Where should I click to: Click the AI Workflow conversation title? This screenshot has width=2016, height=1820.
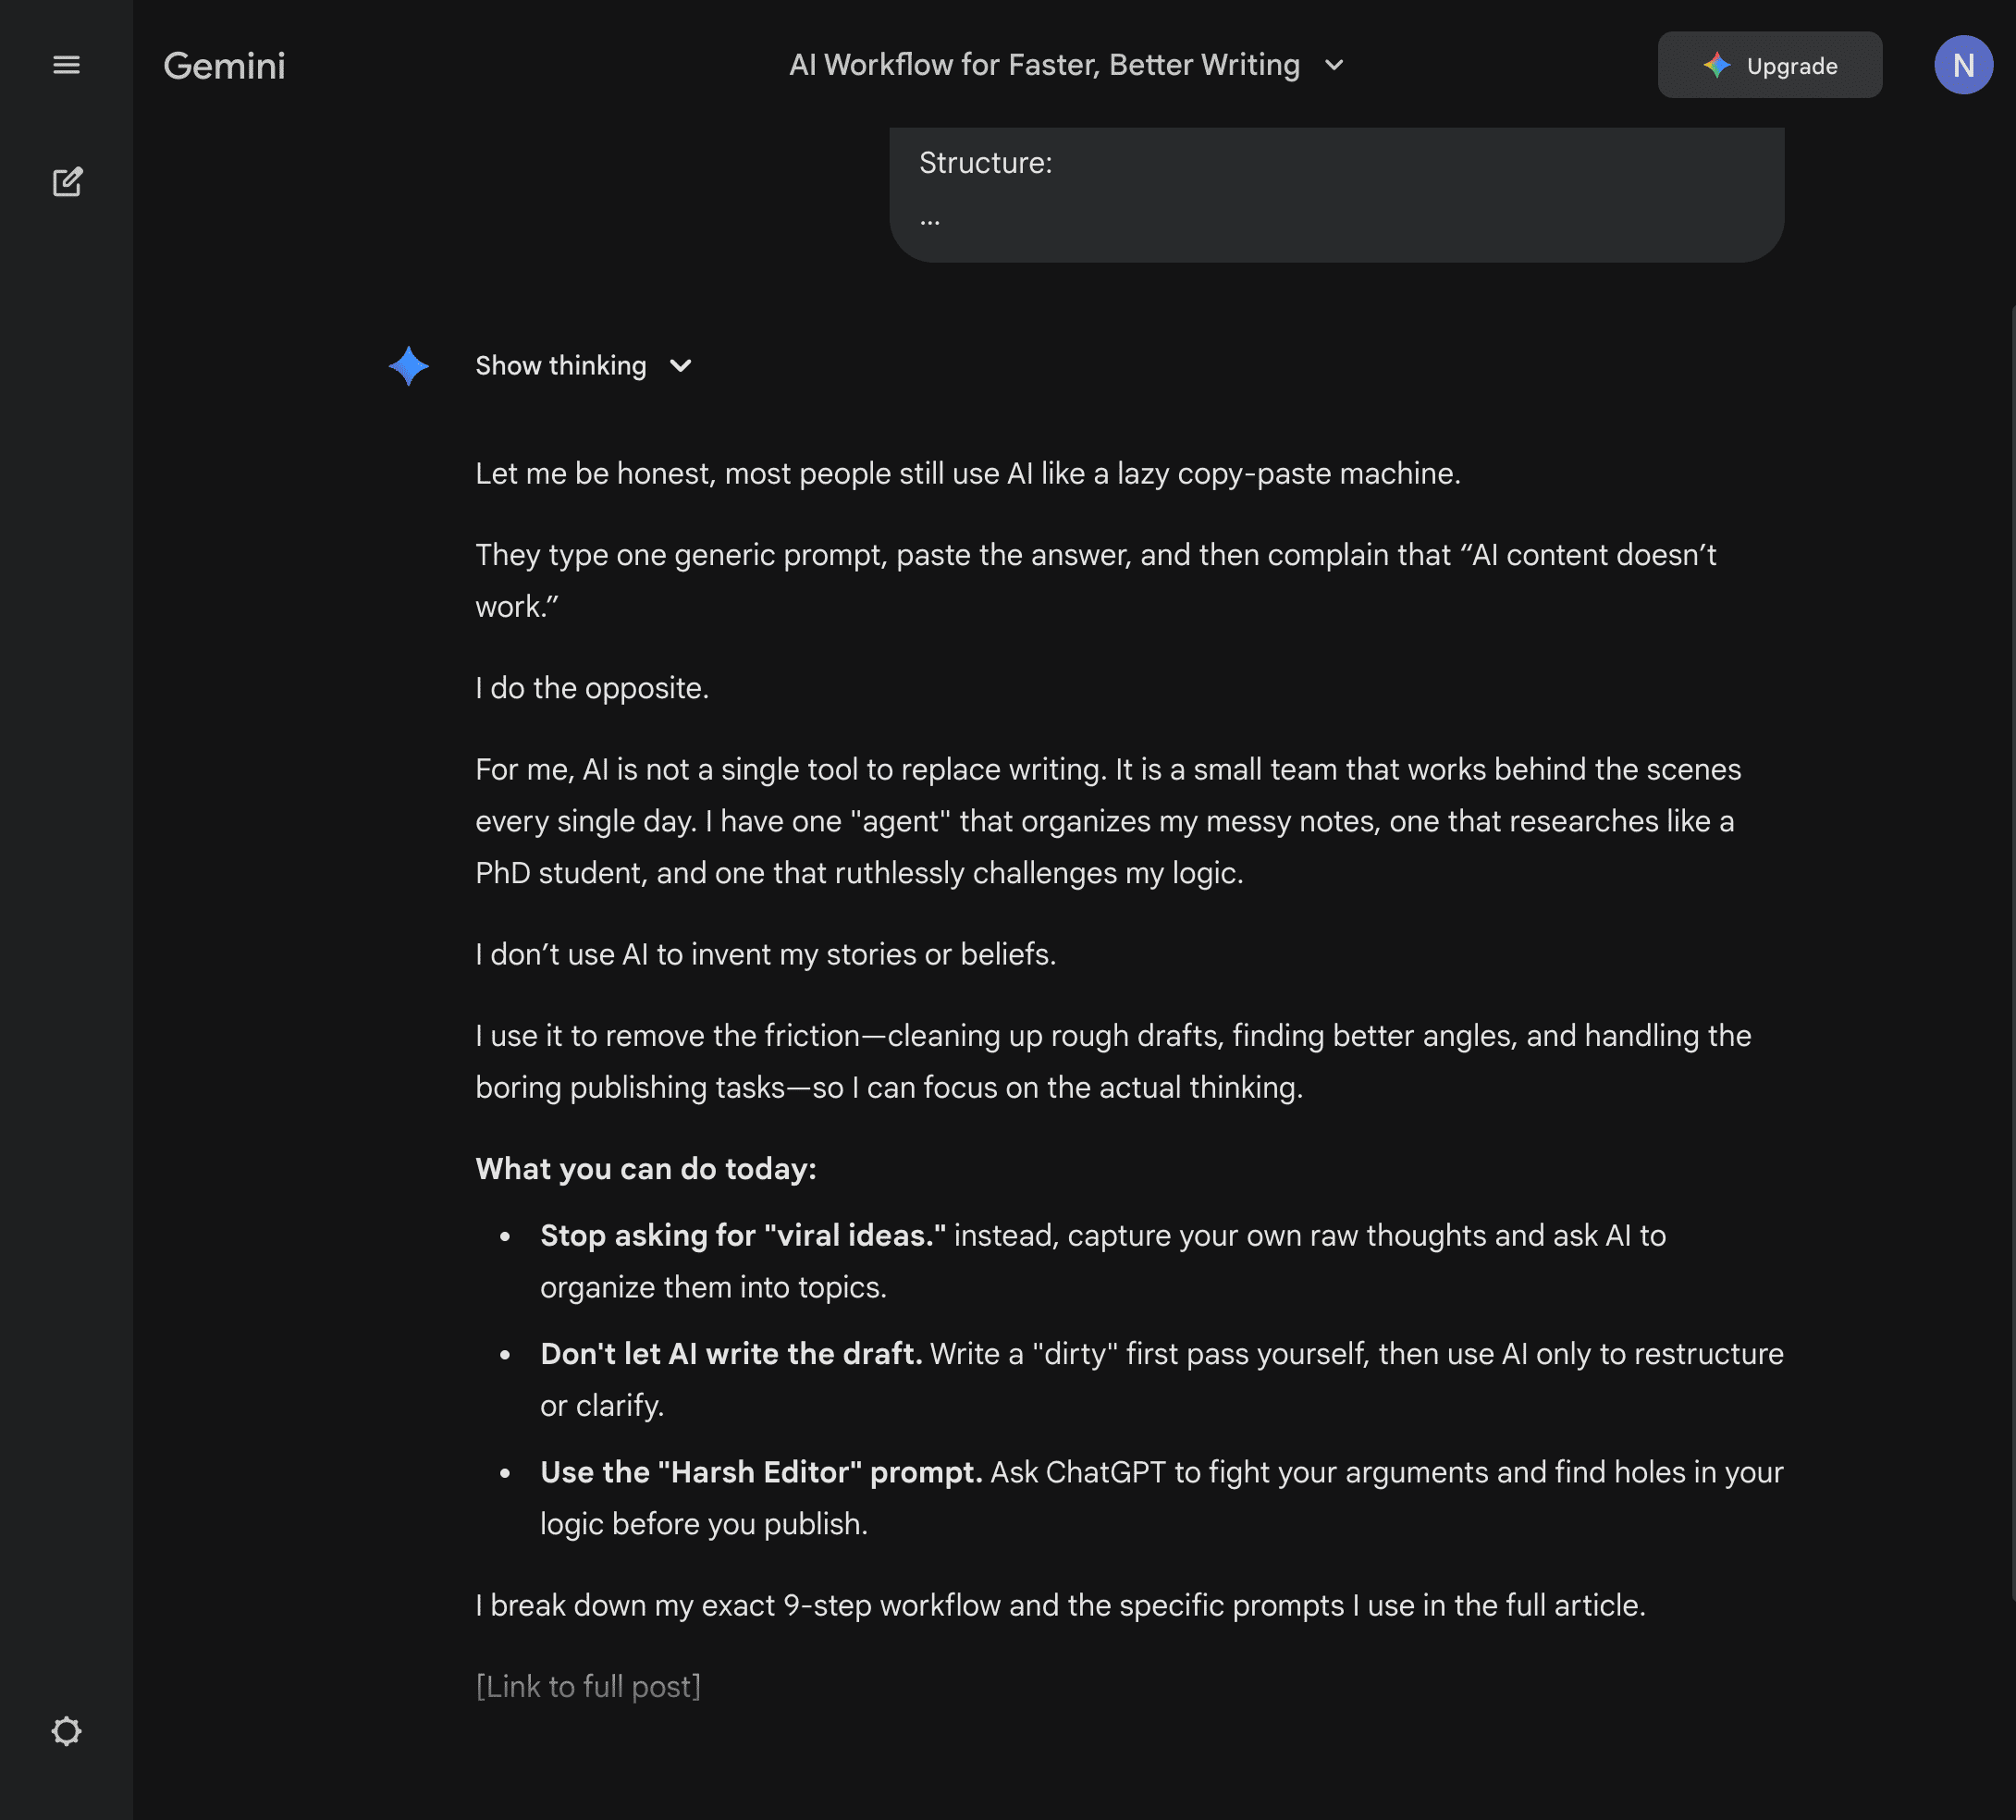[1043, 65]
